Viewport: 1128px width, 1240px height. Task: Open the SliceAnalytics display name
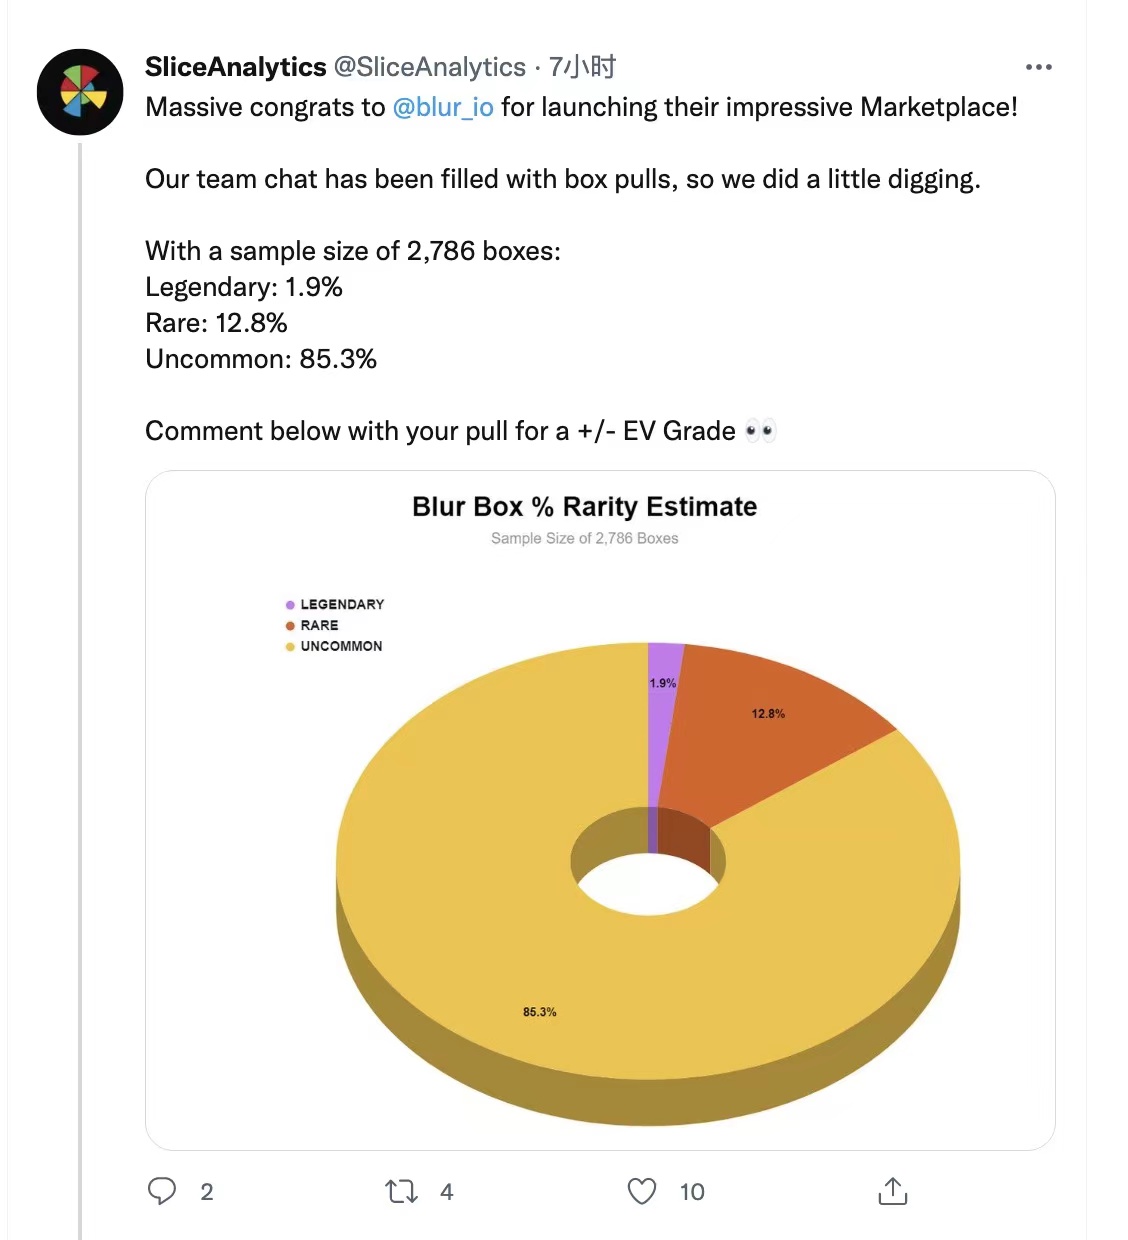pos(236,67)
